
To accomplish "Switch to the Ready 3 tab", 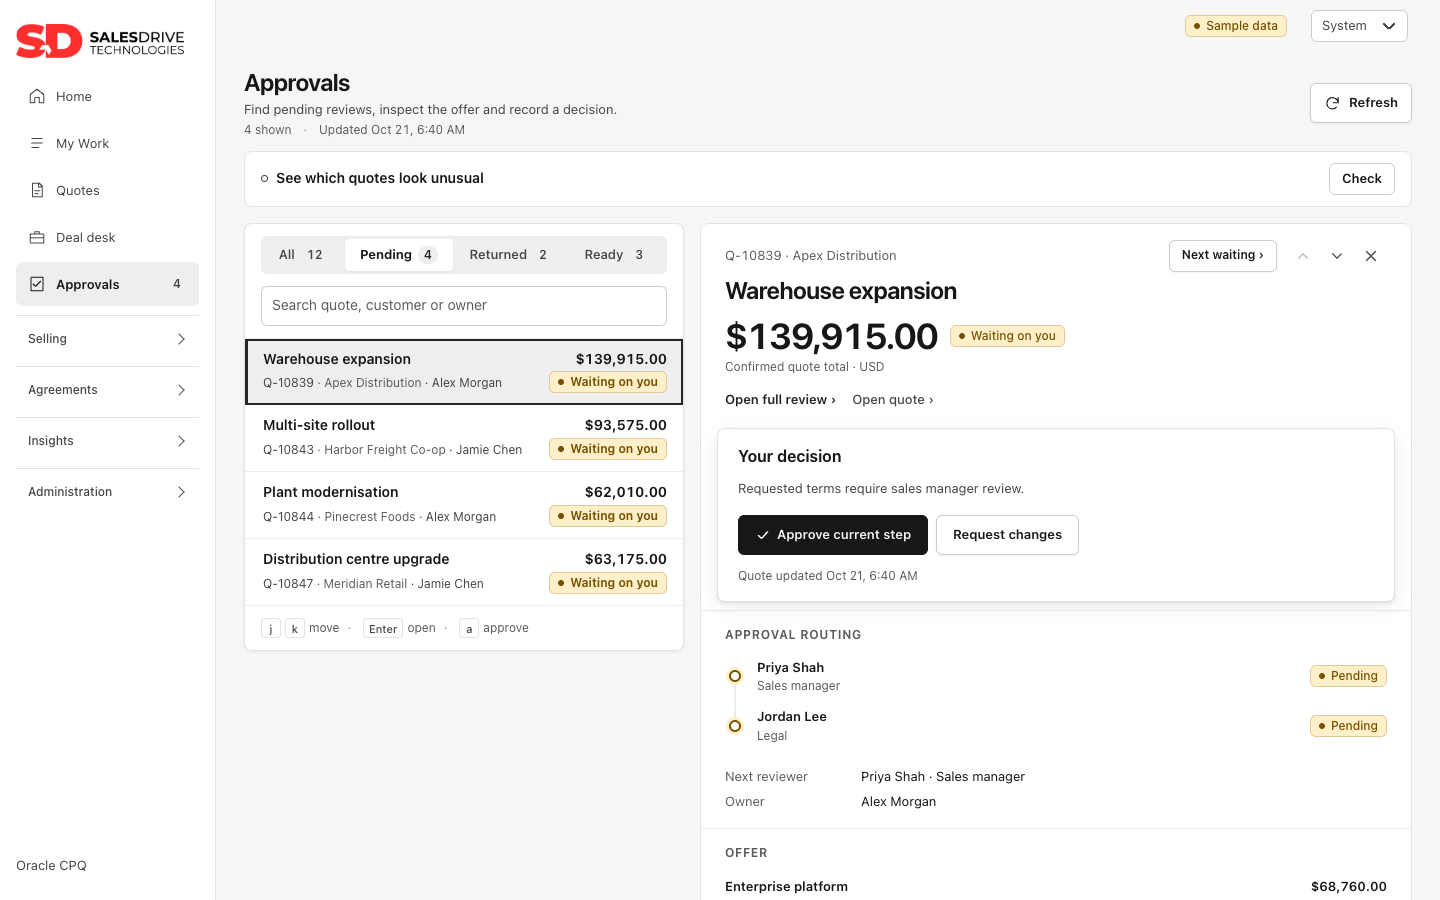I will coord(614,255).
